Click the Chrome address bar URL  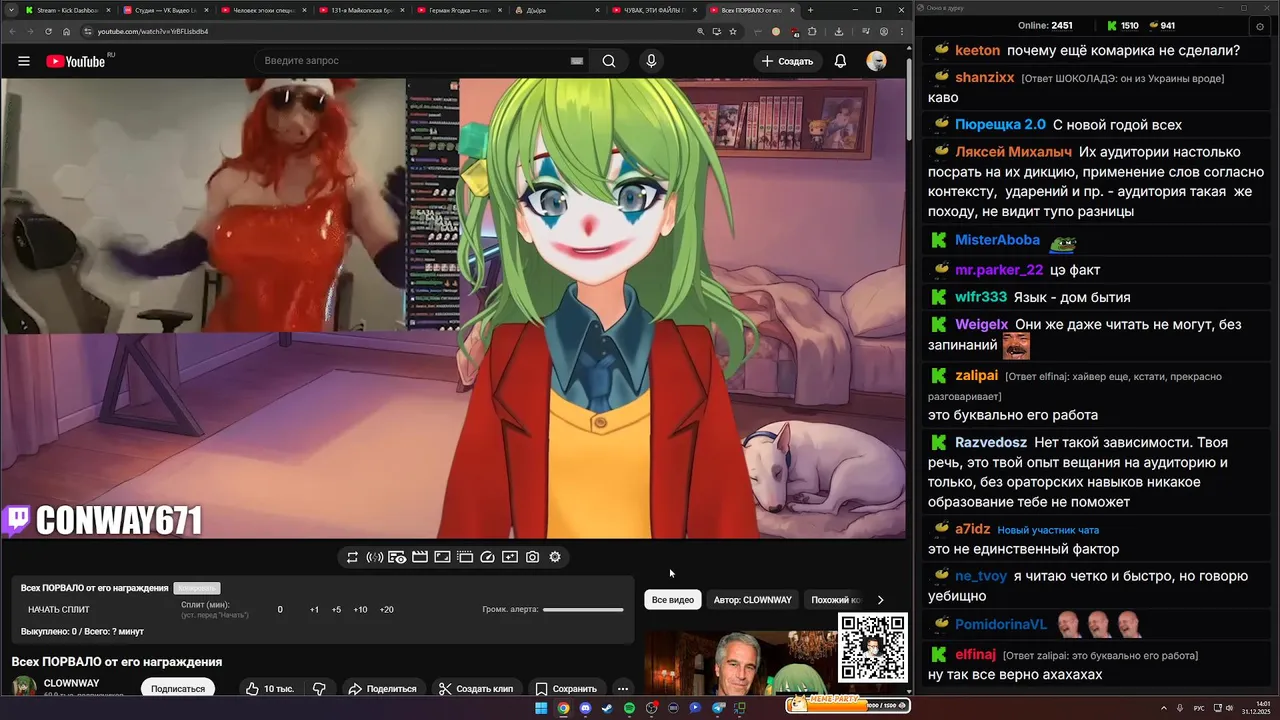coord(153,31)
